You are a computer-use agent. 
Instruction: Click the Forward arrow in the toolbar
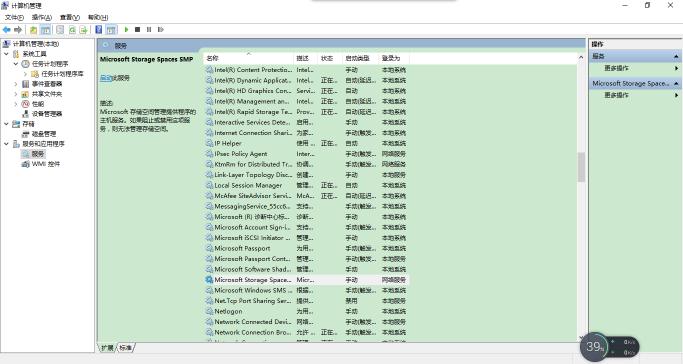[18, 30]
